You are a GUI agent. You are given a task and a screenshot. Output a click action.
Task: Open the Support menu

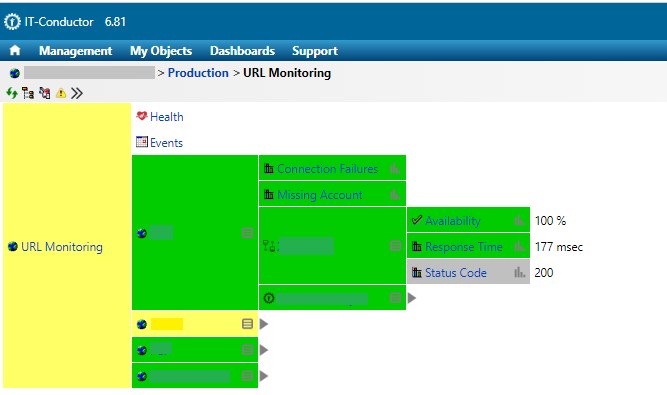[x=315, y=51]
